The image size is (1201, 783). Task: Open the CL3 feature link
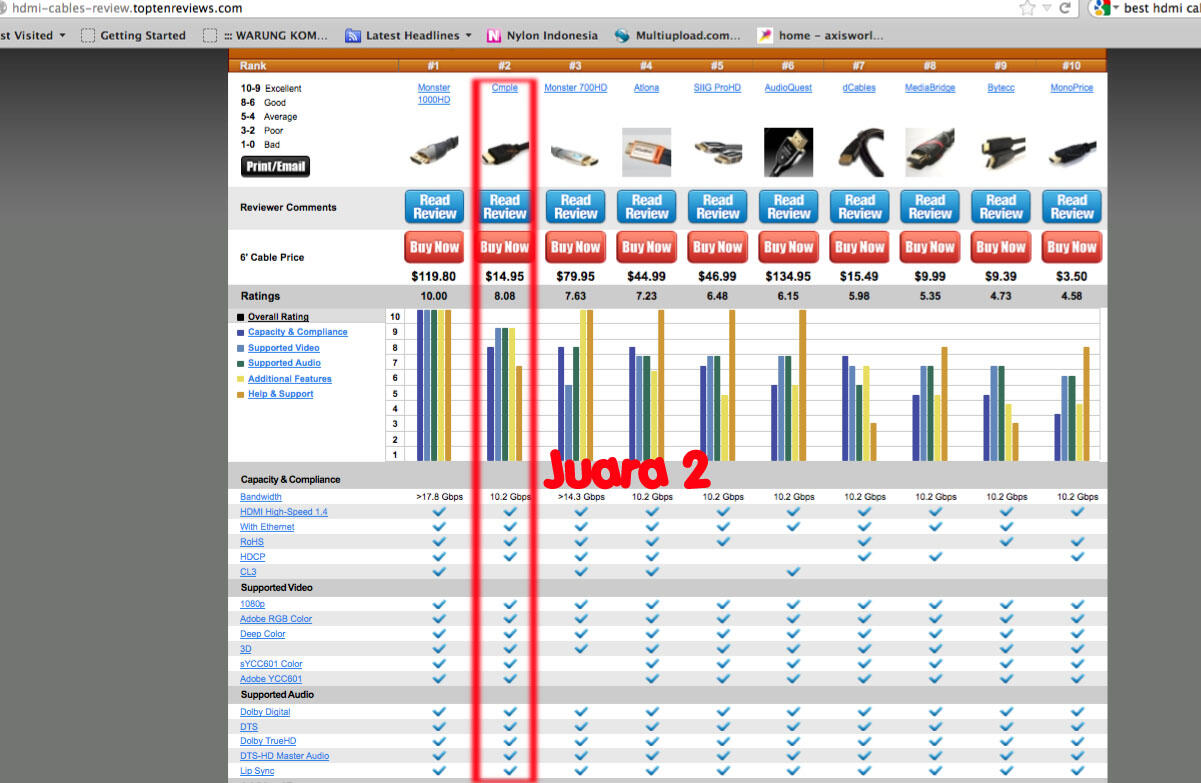[x=248, y=572]
